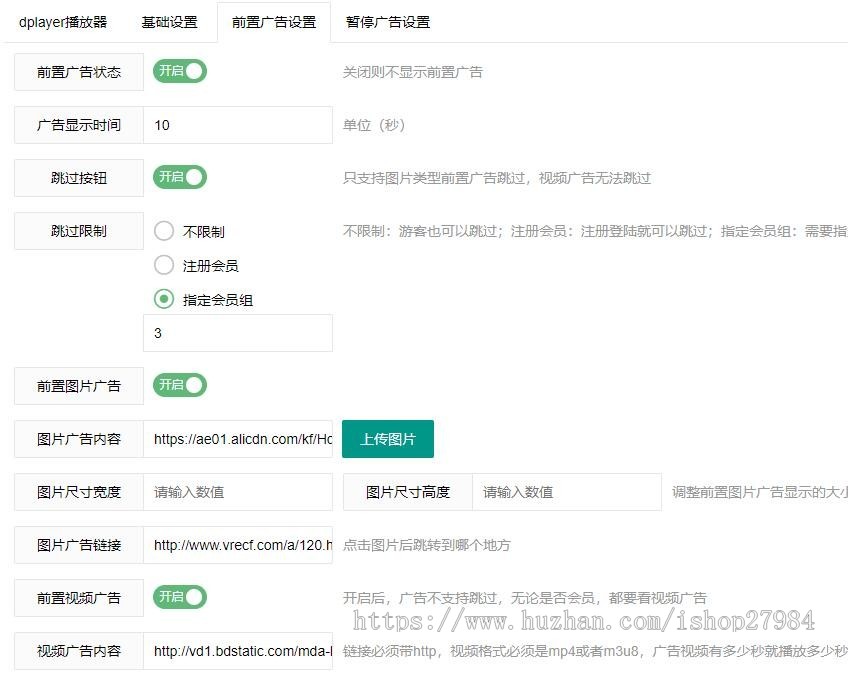
Task: Toggle the 前置广告状态 switch
Action: tap(180, 71)
